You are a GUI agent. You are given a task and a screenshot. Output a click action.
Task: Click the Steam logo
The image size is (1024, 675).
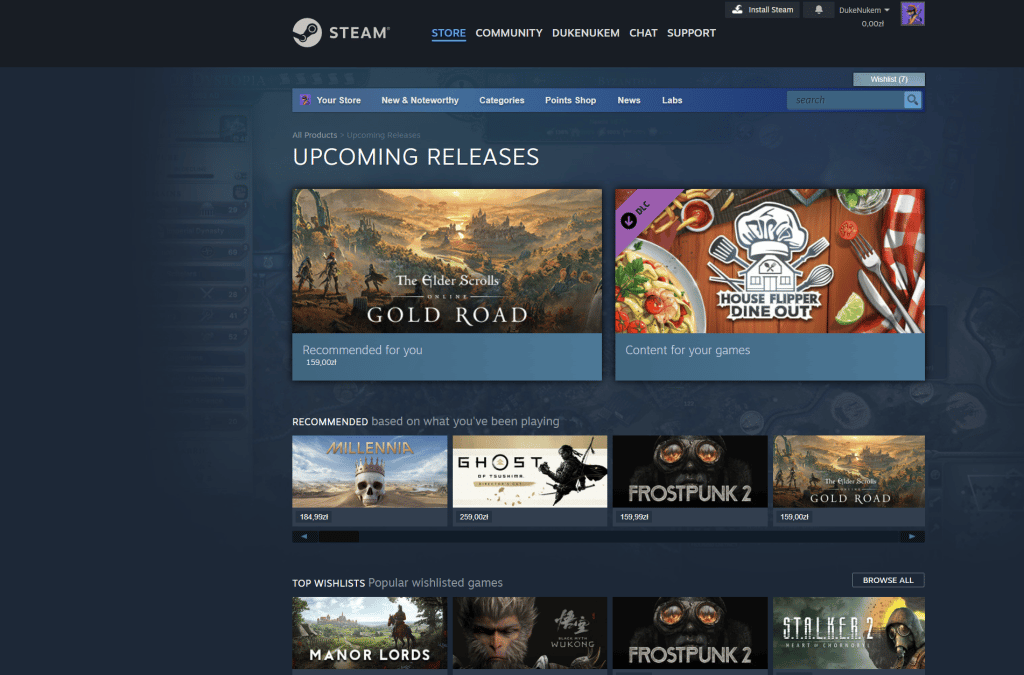[x=341, y=33]
